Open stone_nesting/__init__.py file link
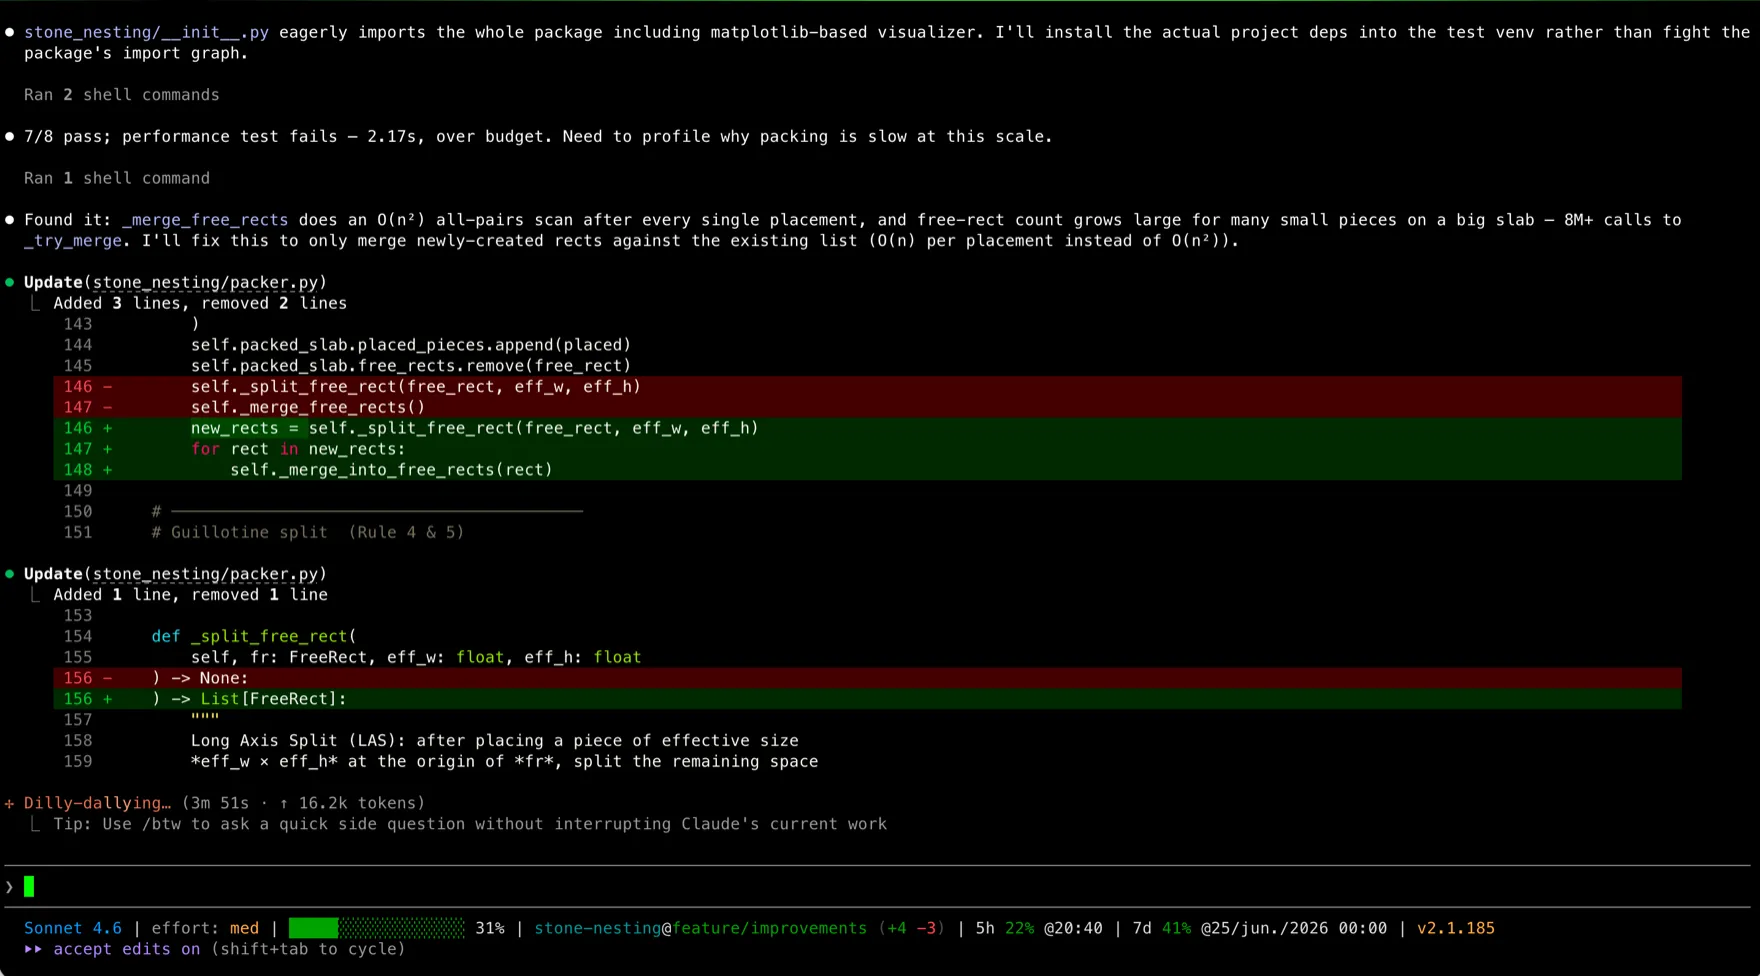The height and width of the screenshot is (976, 1760). coord(147,32)
